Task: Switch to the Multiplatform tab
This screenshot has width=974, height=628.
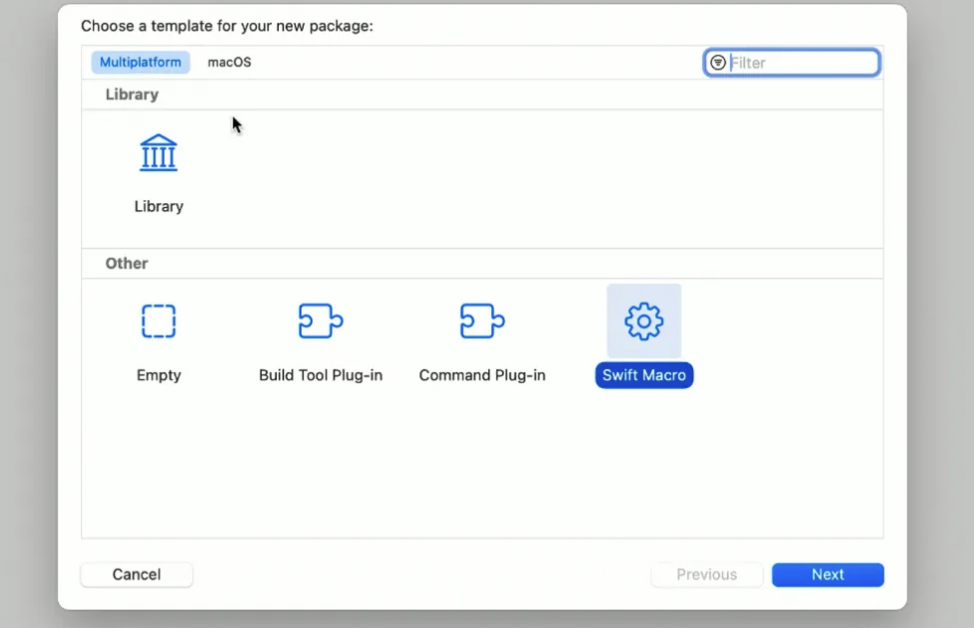Action: click(140, 62)
